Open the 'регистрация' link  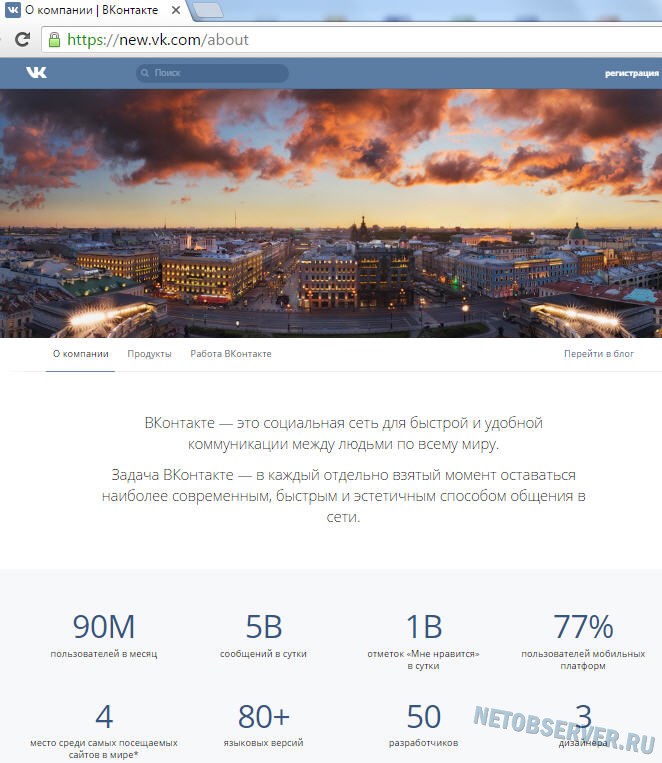(x=631, y=73)
